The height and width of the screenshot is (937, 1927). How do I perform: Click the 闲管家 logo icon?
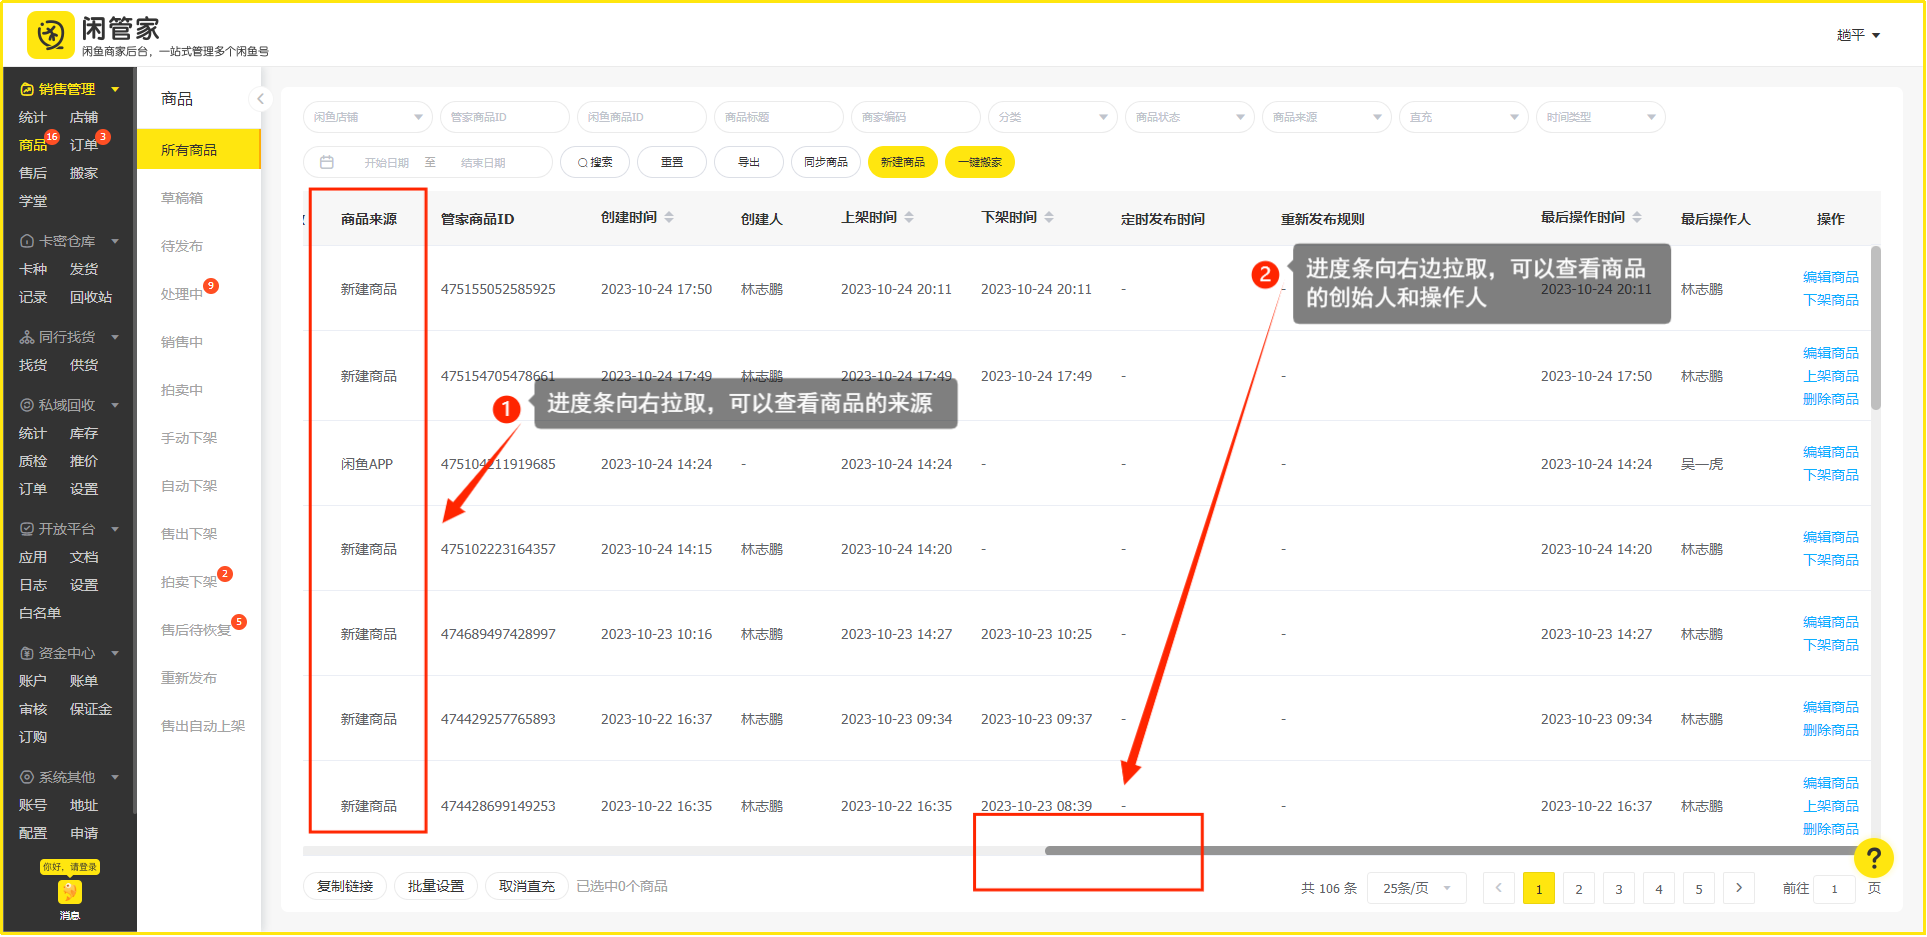click(50, 36)
